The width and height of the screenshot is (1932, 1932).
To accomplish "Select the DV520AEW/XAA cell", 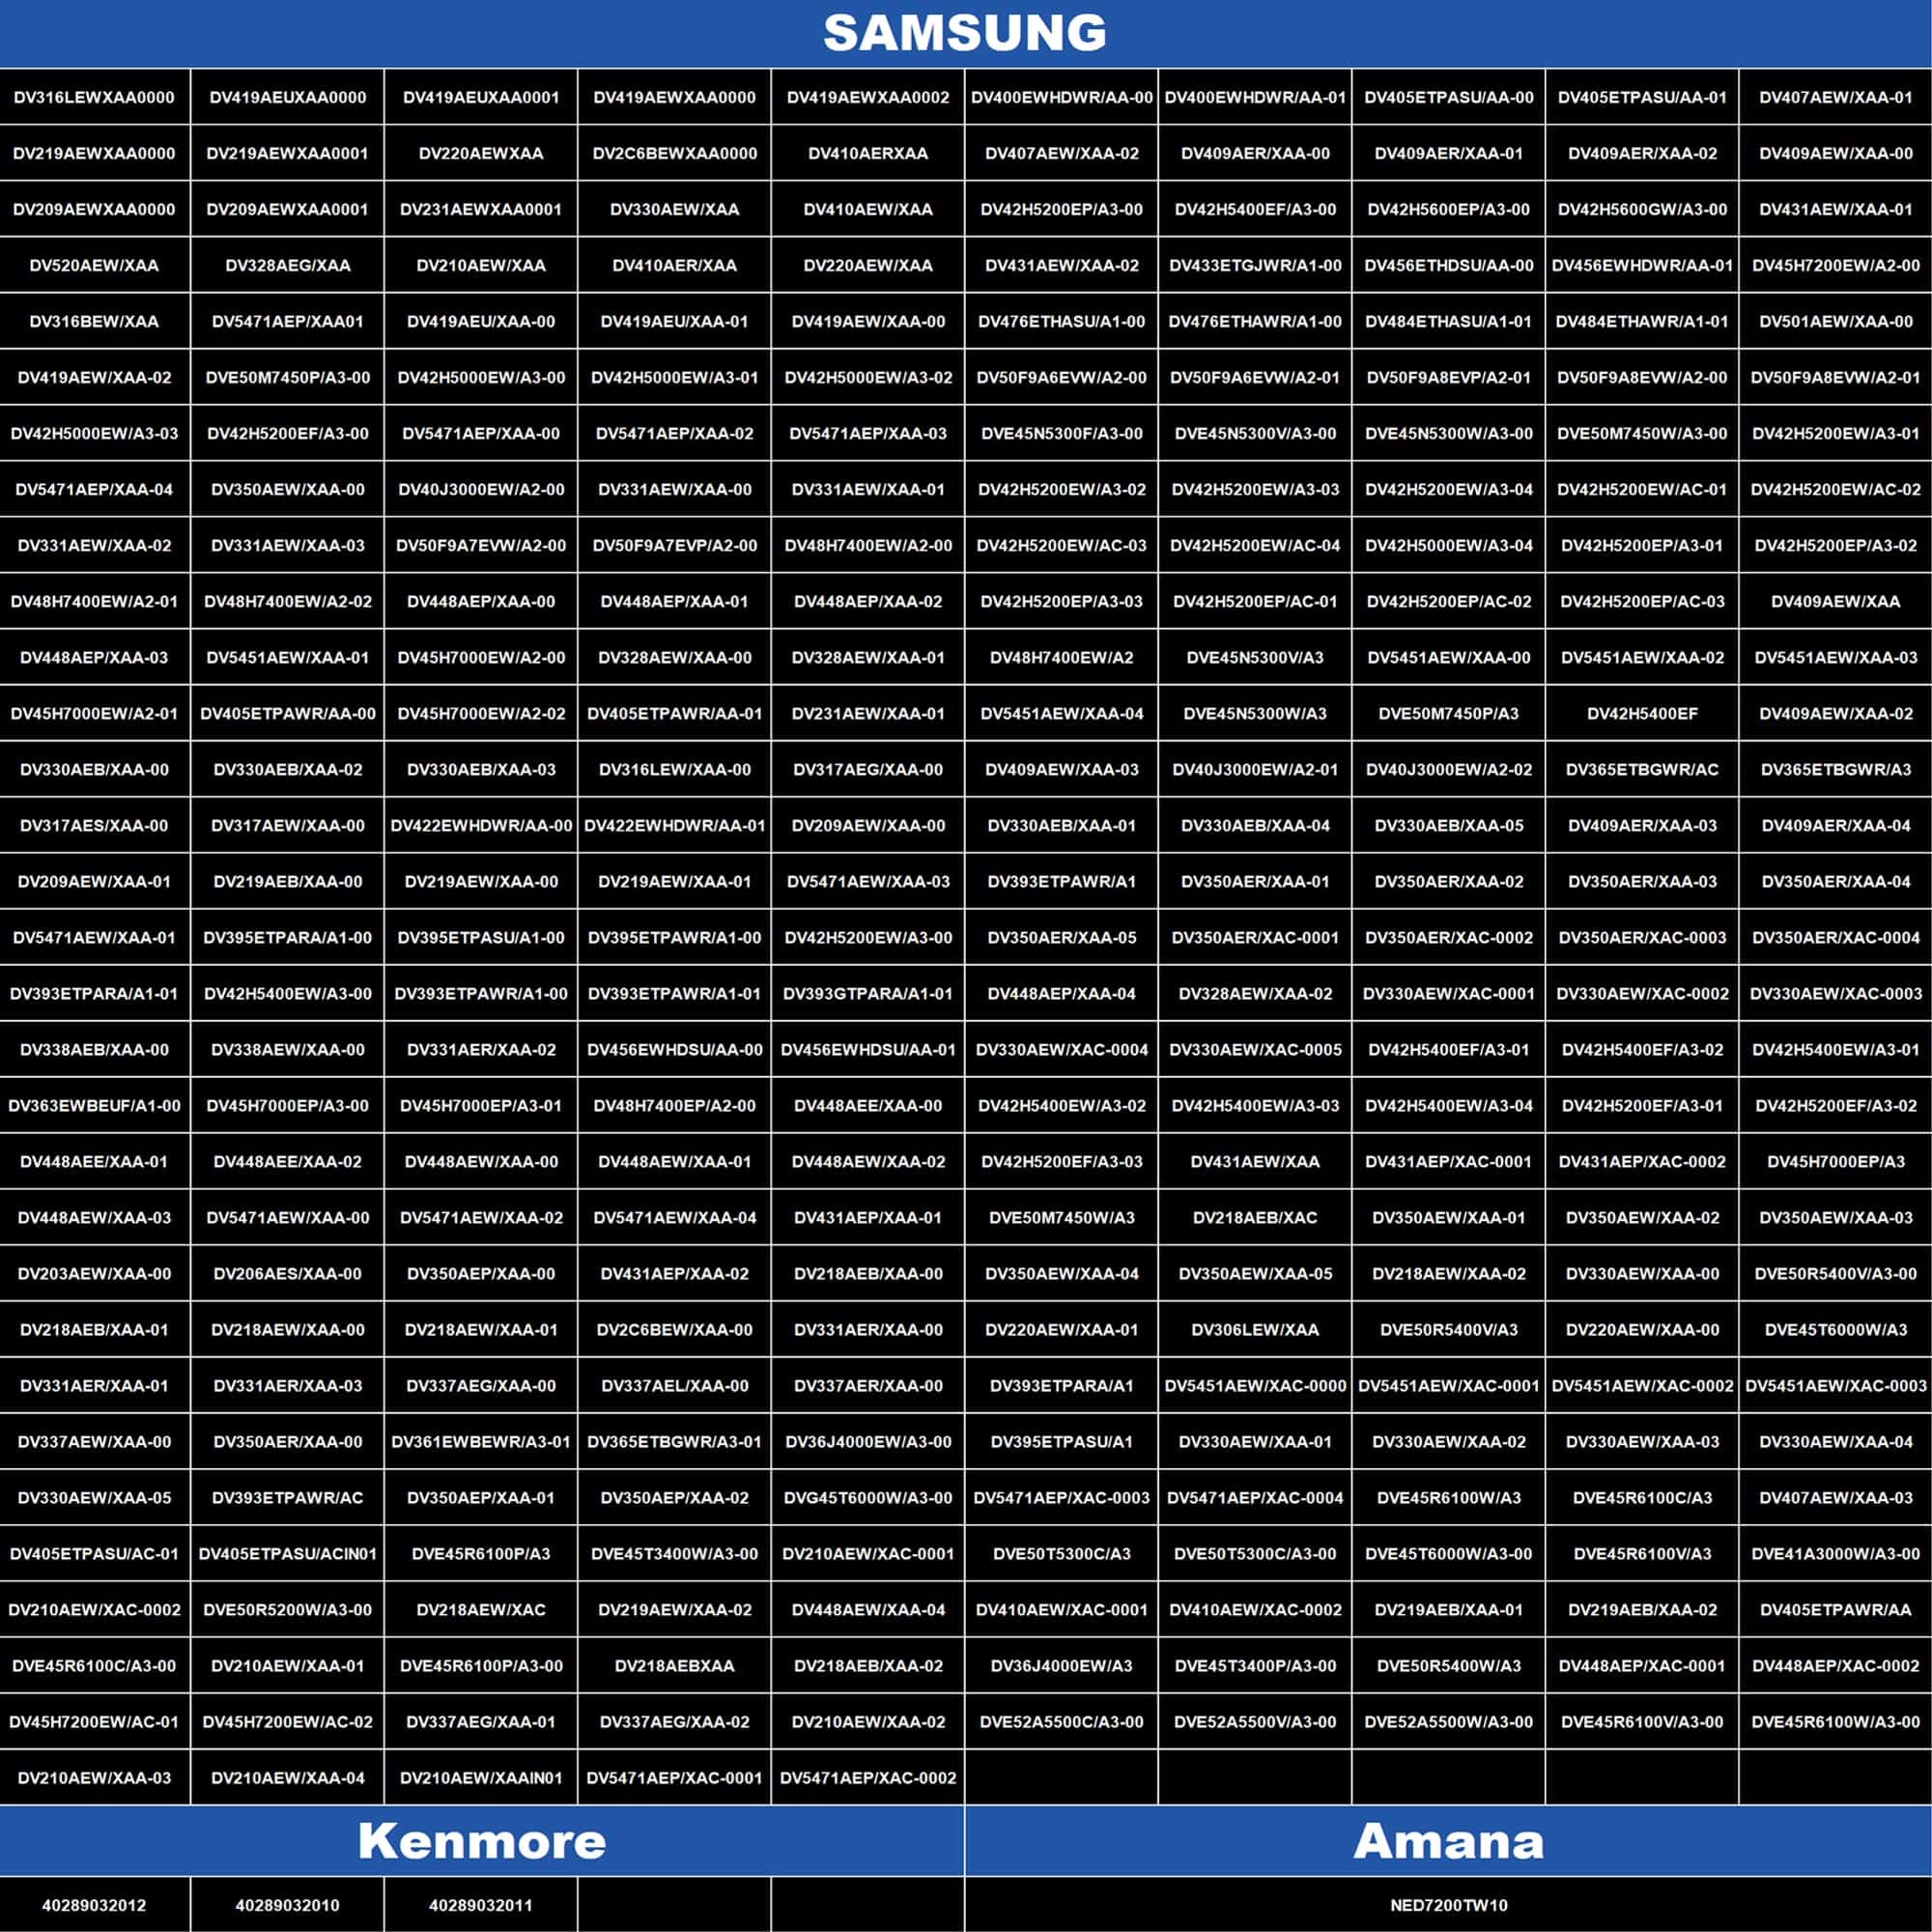I will [x=94, y=265].
